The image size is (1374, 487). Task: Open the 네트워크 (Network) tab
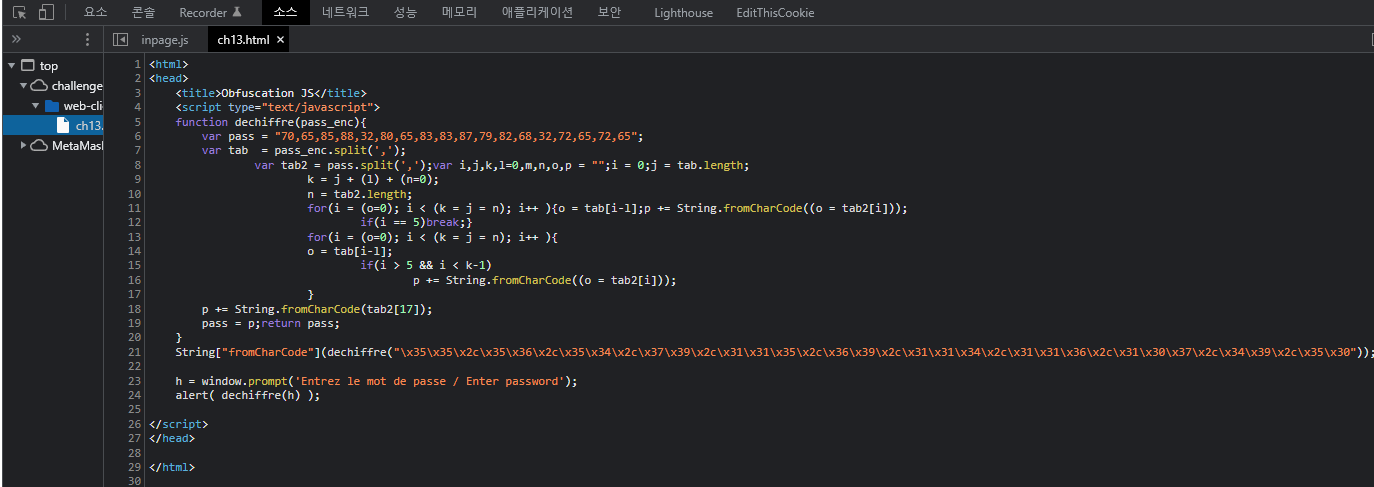345,13
